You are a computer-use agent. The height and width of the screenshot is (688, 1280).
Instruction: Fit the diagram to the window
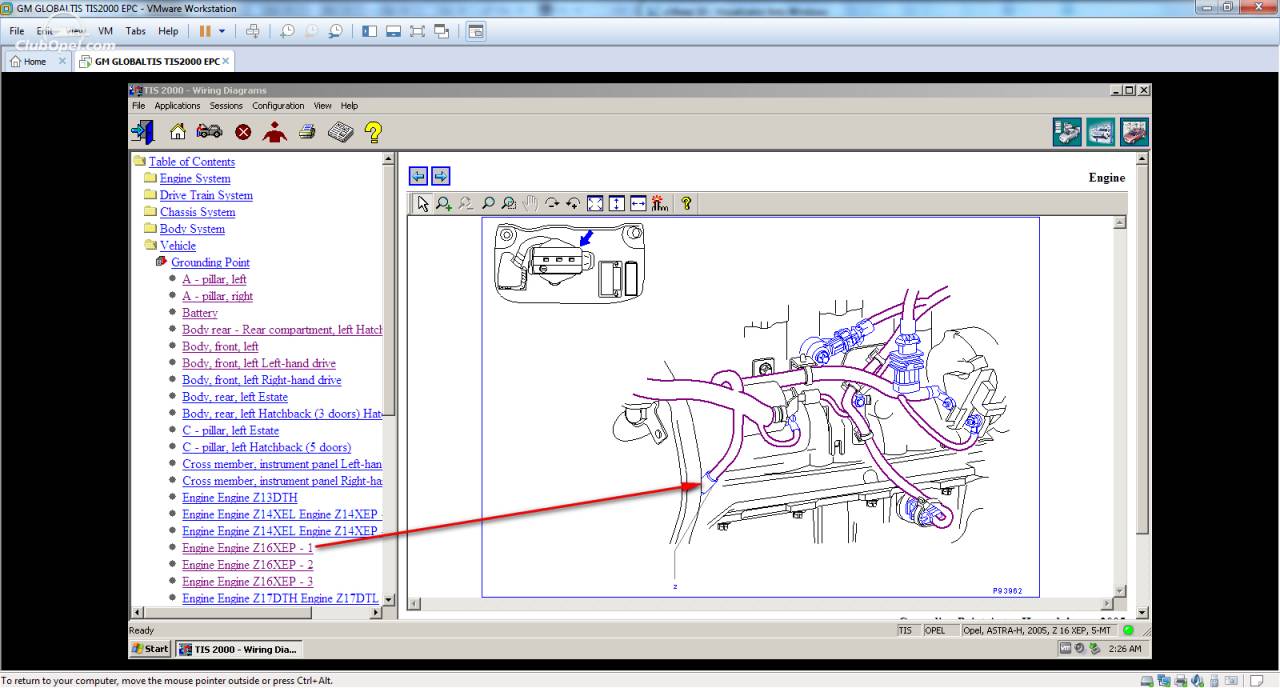595,203
